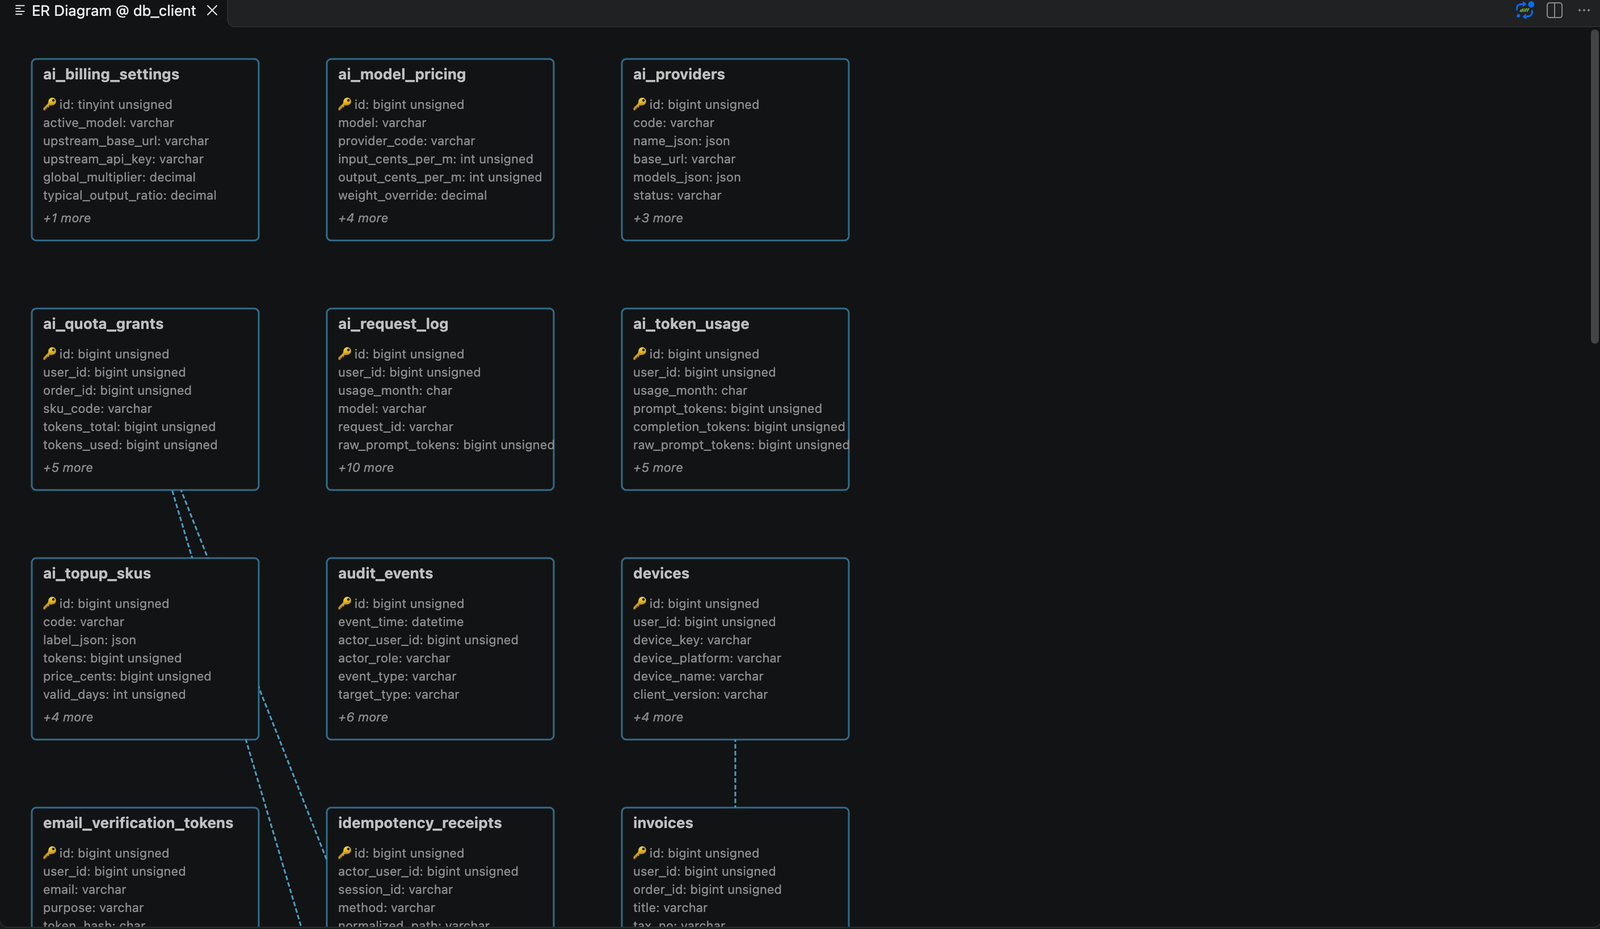This screenshot has height=929, width=1600.
Task: Select the audit_events table header
Action: coord(385,573)
